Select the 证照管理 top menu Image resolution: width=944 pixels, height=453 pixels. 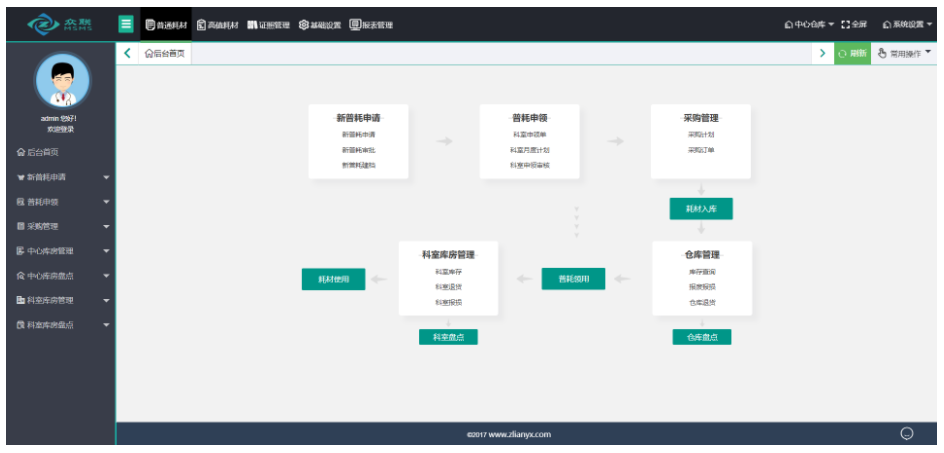(x=269, y=25)
